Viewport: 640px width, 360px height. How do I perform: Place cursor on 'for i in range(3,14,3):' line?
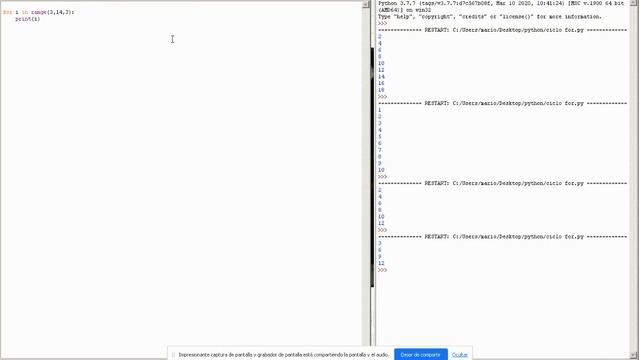pyautogui.click(x=39, y=12)
